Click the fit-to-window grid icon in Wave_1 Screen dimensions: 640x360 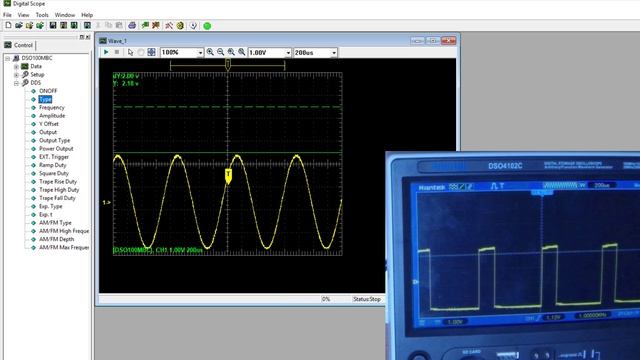151,52
